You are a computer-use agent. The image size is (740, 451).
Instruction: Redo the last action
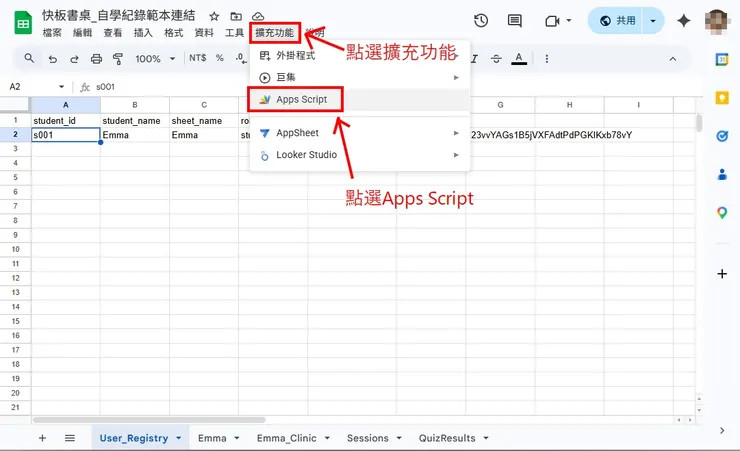click(x=74, y=59)
